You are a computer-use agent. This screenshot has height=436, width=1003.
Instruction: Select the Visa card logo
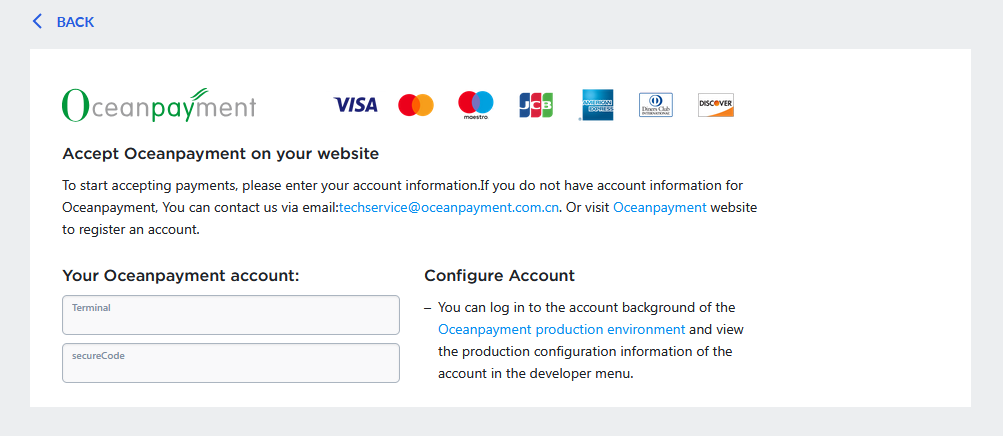[x=355, y=104]
